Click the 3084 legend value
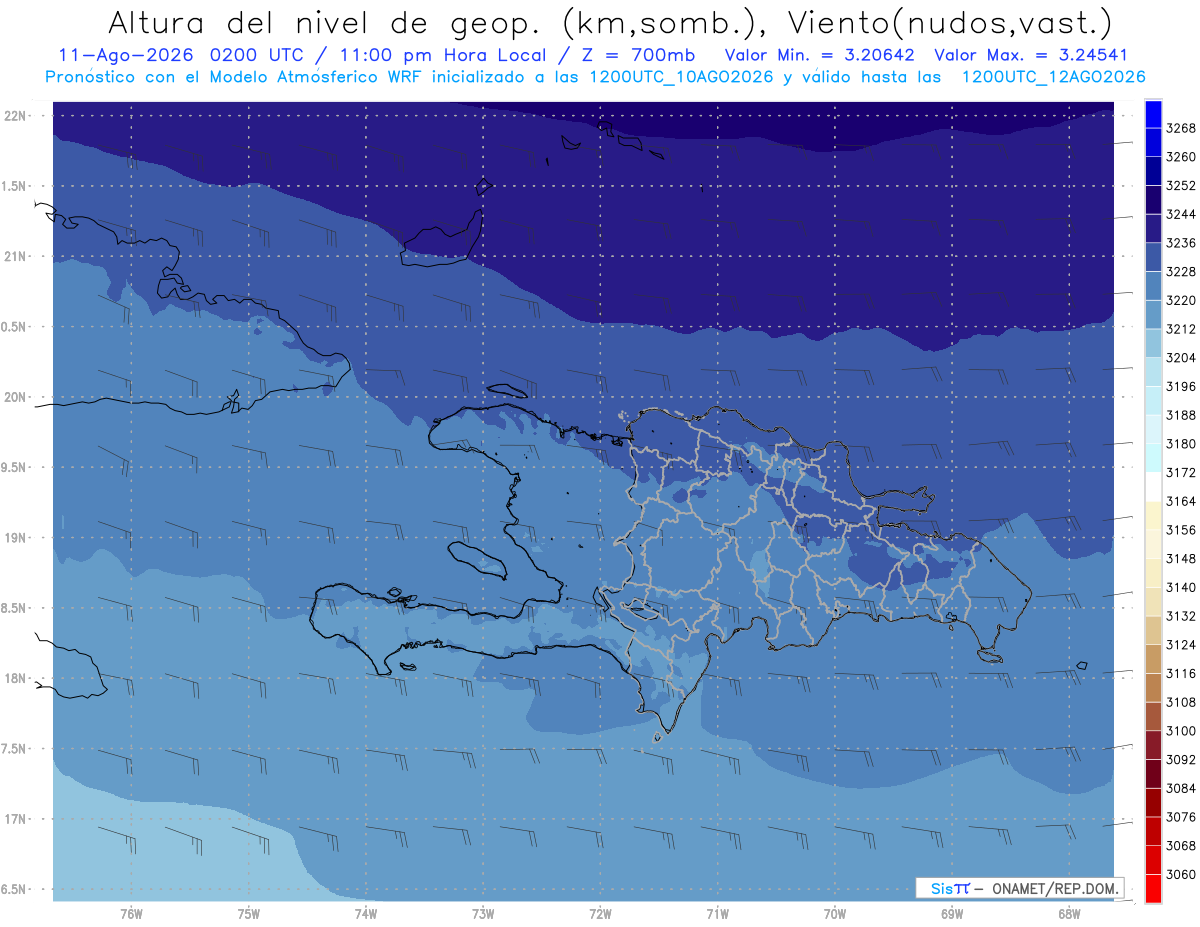The image size is (1200, 927). [1181, 788]
